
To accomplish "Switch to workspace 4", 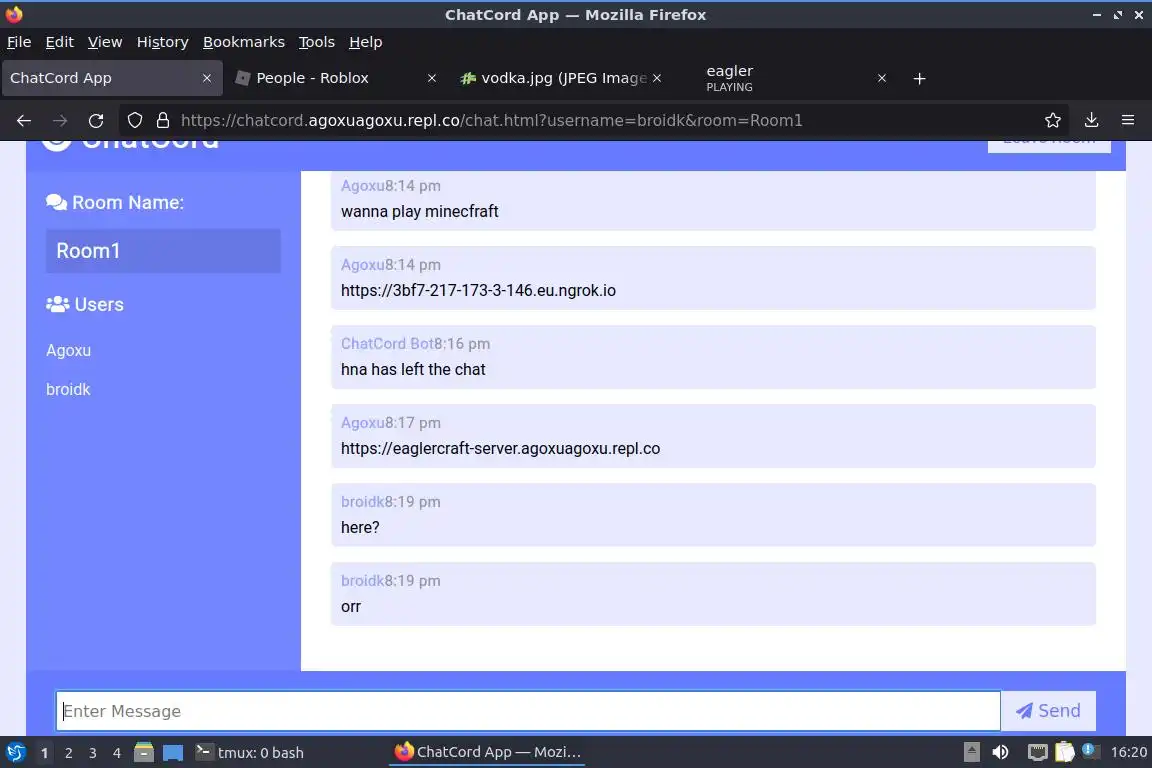I will tap(117, 753).
